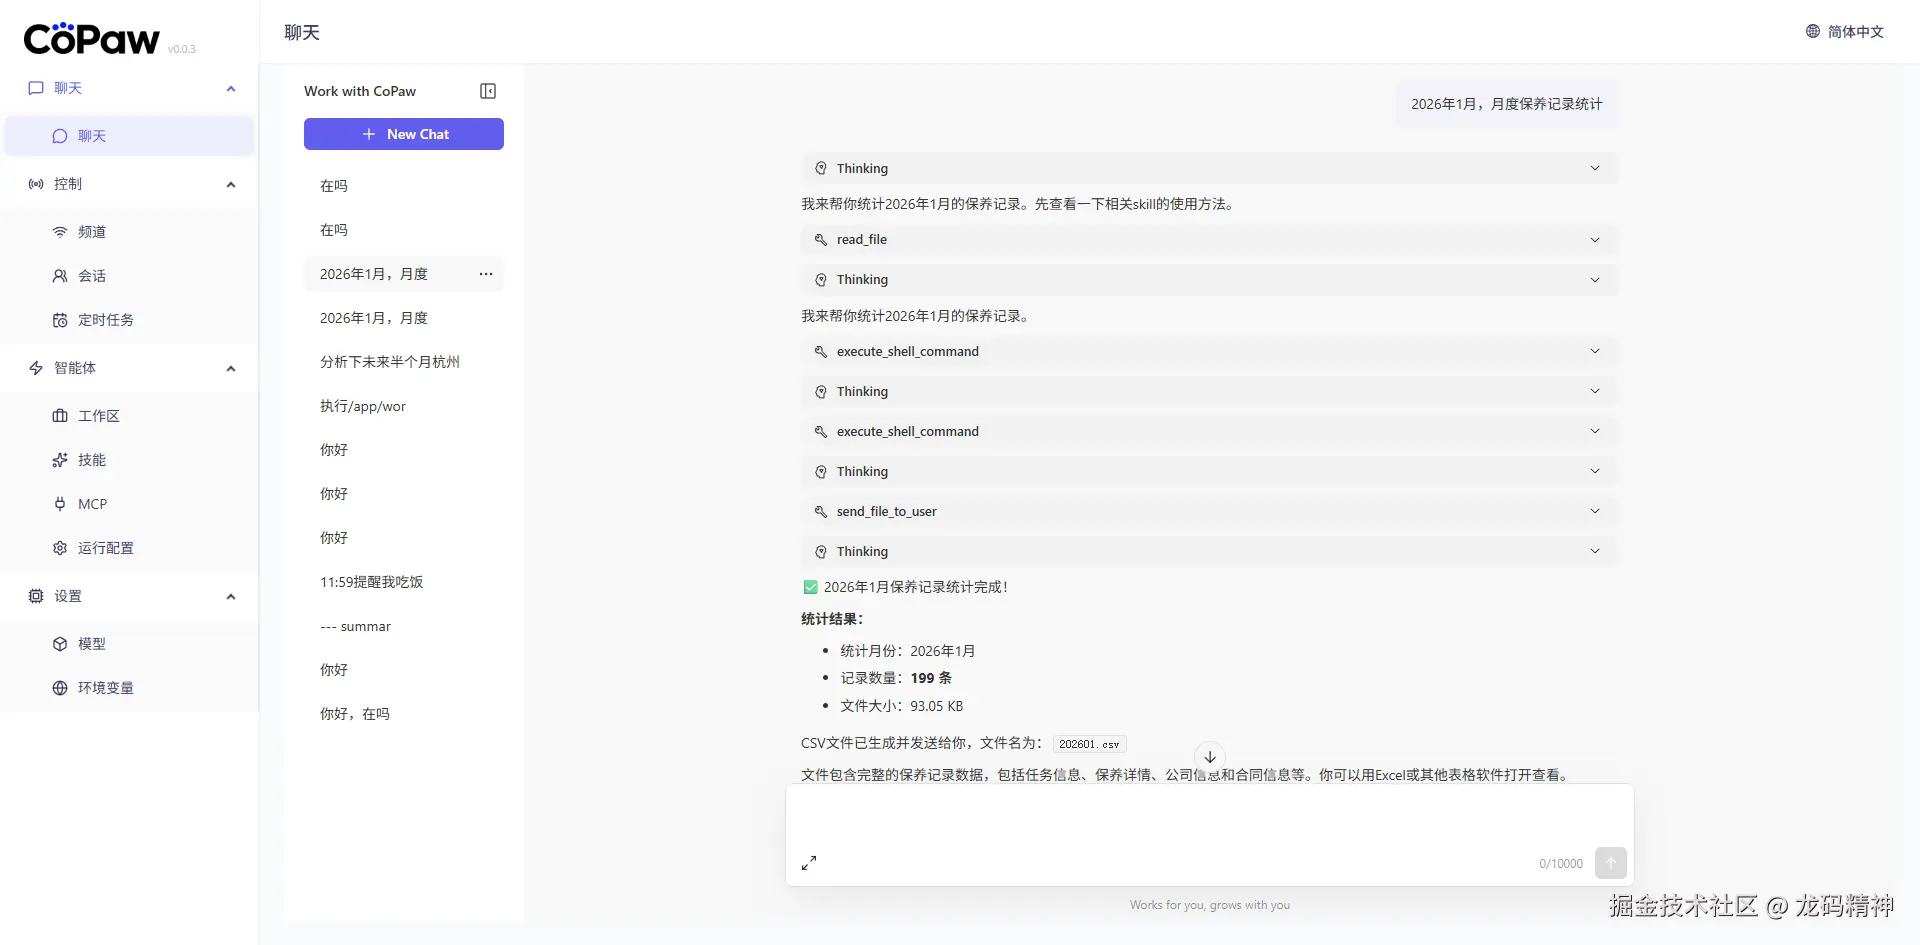This screenshot has height=945, width=1920.
Task: Open the 工作区 menu item
Action: click(129, 416)
